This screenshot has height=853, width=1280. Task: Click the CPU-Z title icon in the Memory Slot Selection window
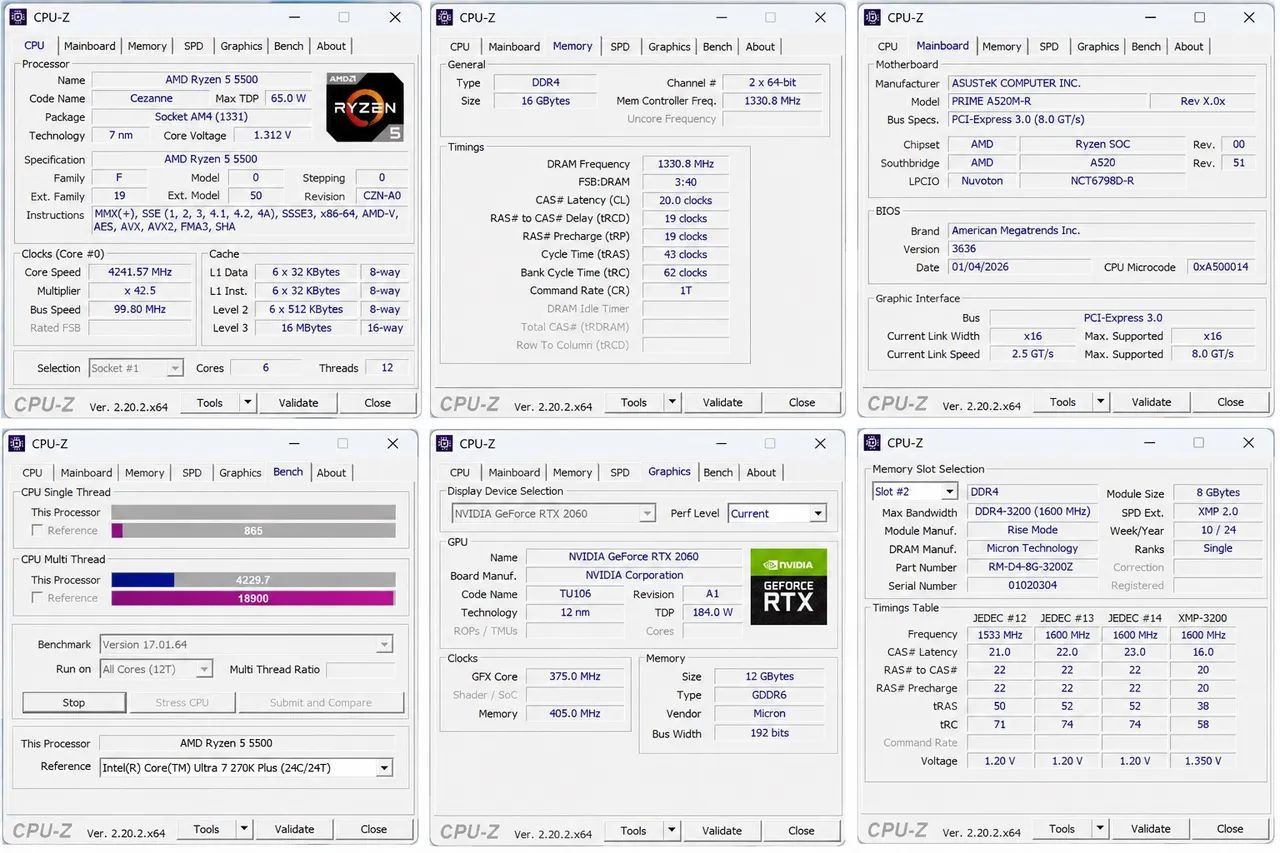pos(873,443)
